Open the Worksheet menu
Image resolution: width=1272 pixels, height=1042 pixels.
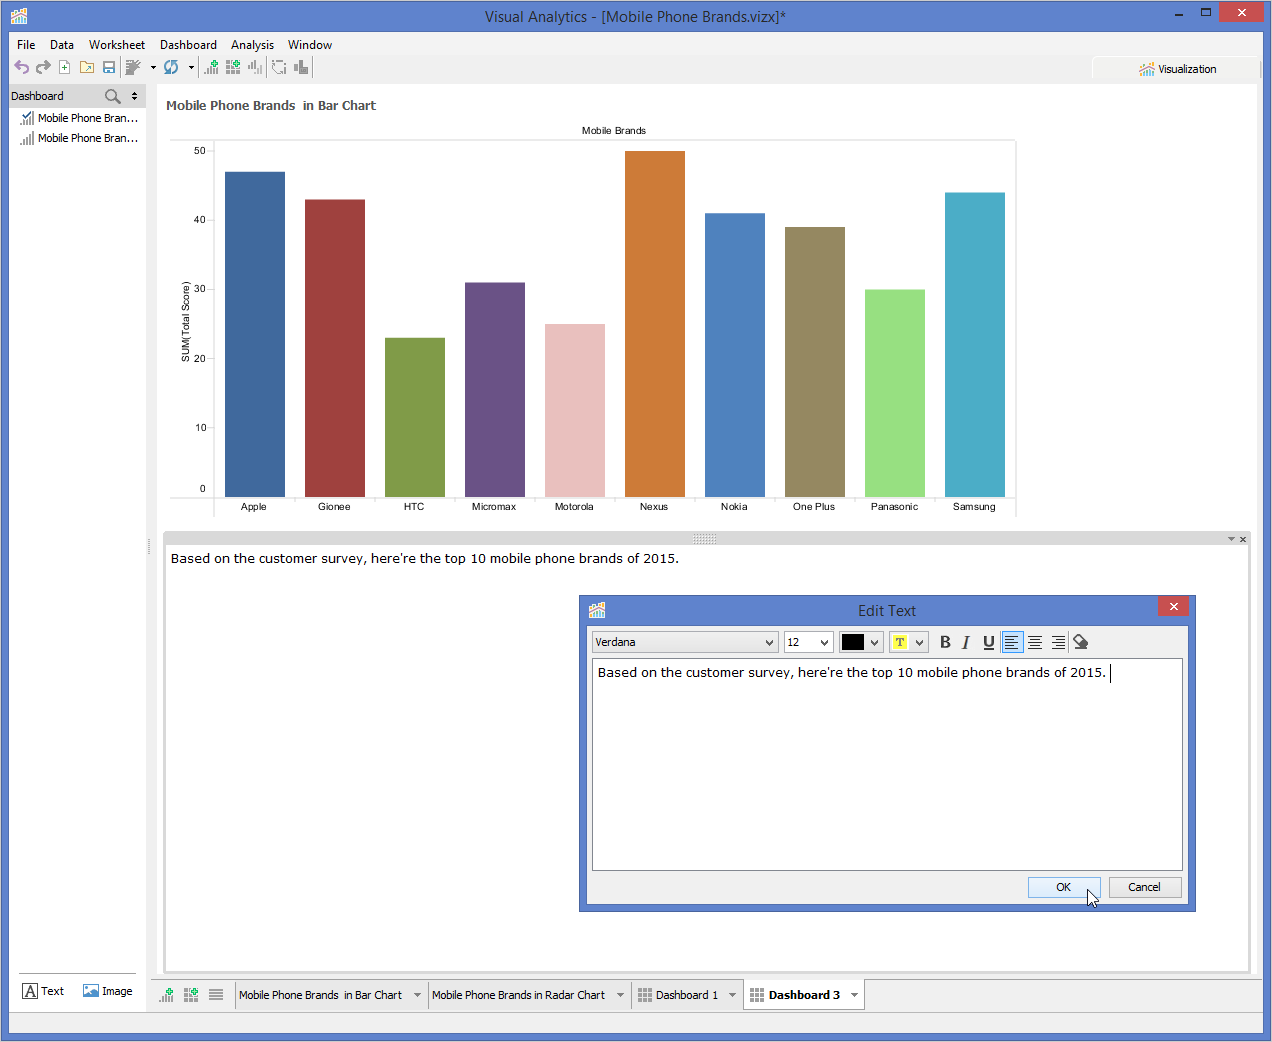click(117, 45)
